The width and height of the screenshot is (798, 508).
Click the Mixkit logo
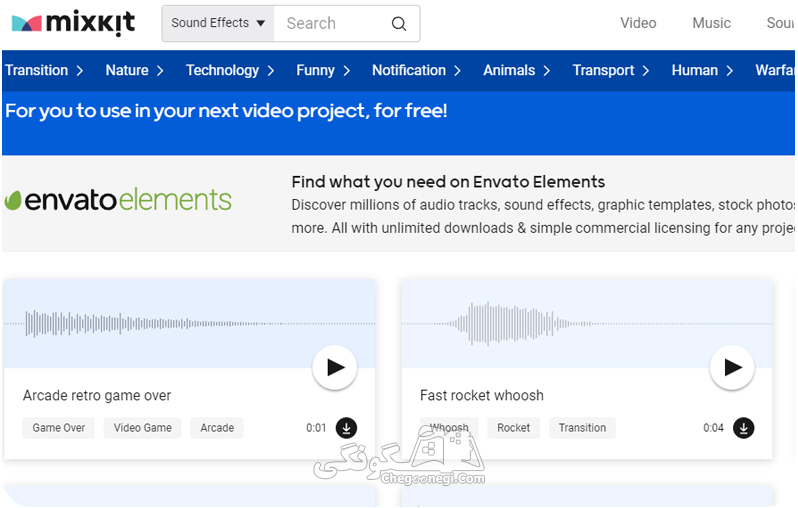click(73, 23)
